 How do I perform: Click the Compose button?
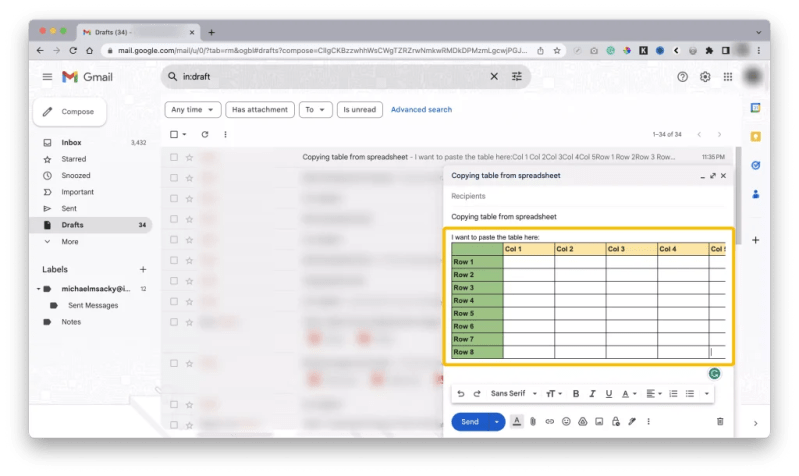coord(70,112)
